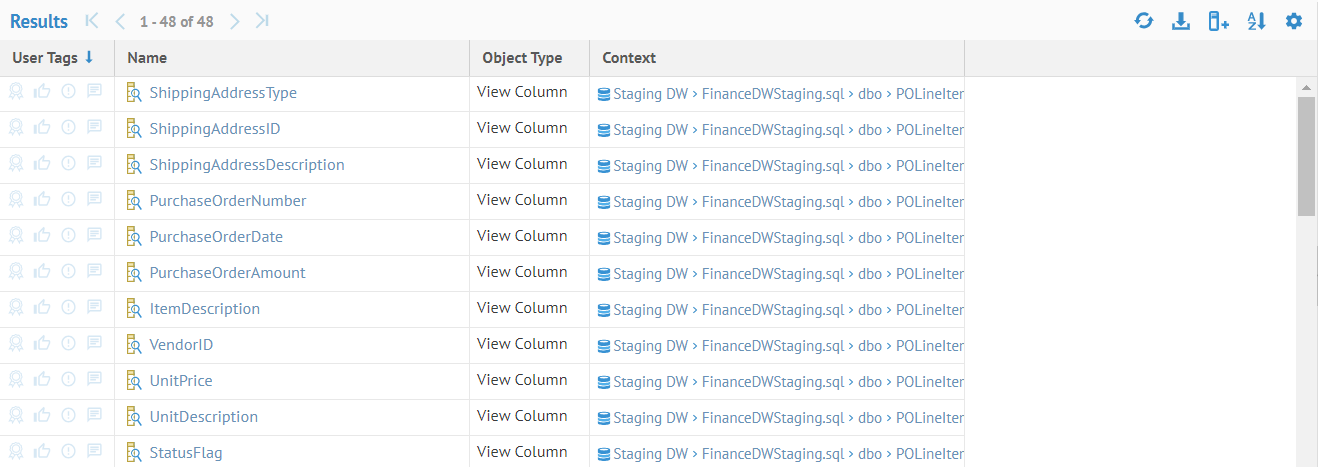Click database icon in UnitPrice context
1318x467 pixels.
[x=604, y=382]
